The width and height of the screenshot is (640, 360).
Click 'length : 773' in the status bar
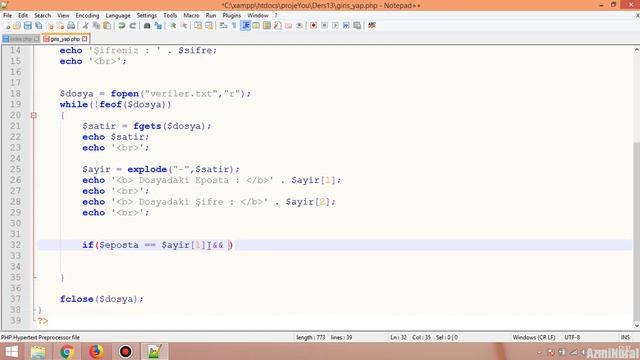pos(311,338)
